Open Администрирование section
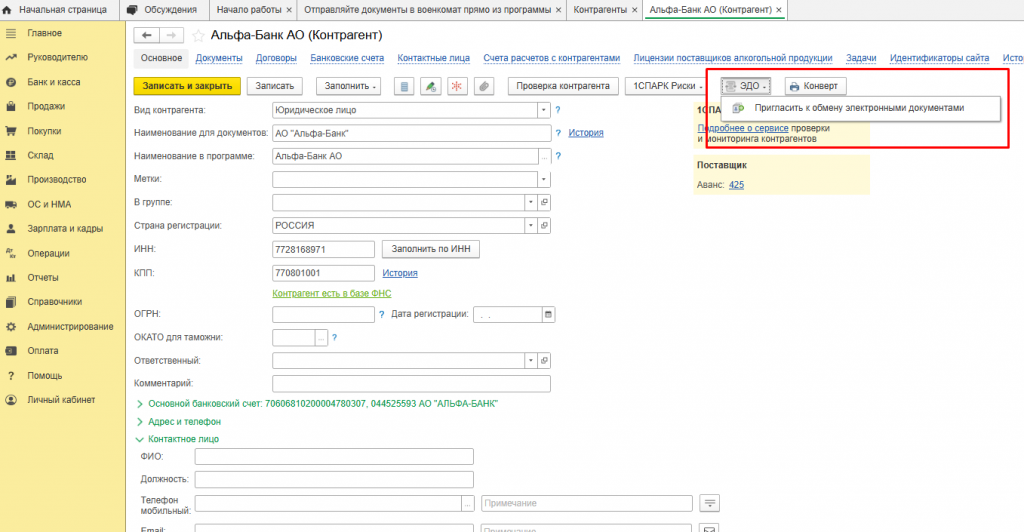The width and height of the screenshot is (1024, 532). [70, 326]
